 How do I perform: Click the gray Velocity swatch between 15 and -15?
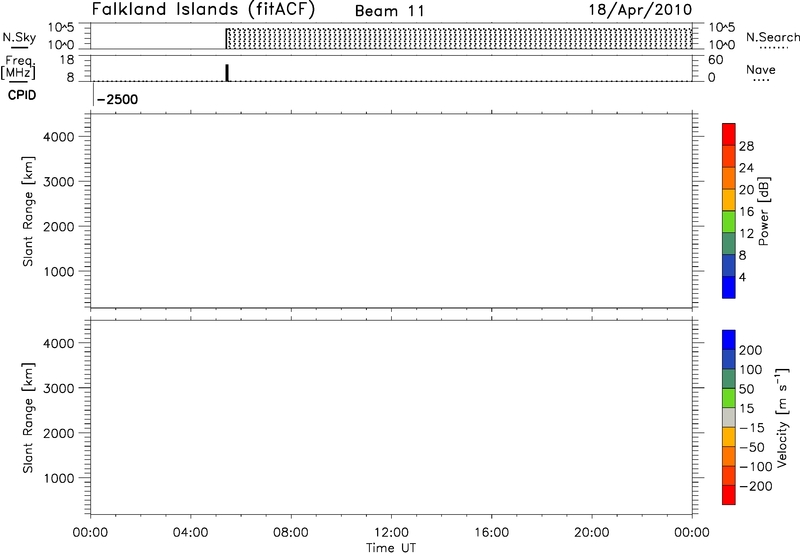(x=729, y=418)
